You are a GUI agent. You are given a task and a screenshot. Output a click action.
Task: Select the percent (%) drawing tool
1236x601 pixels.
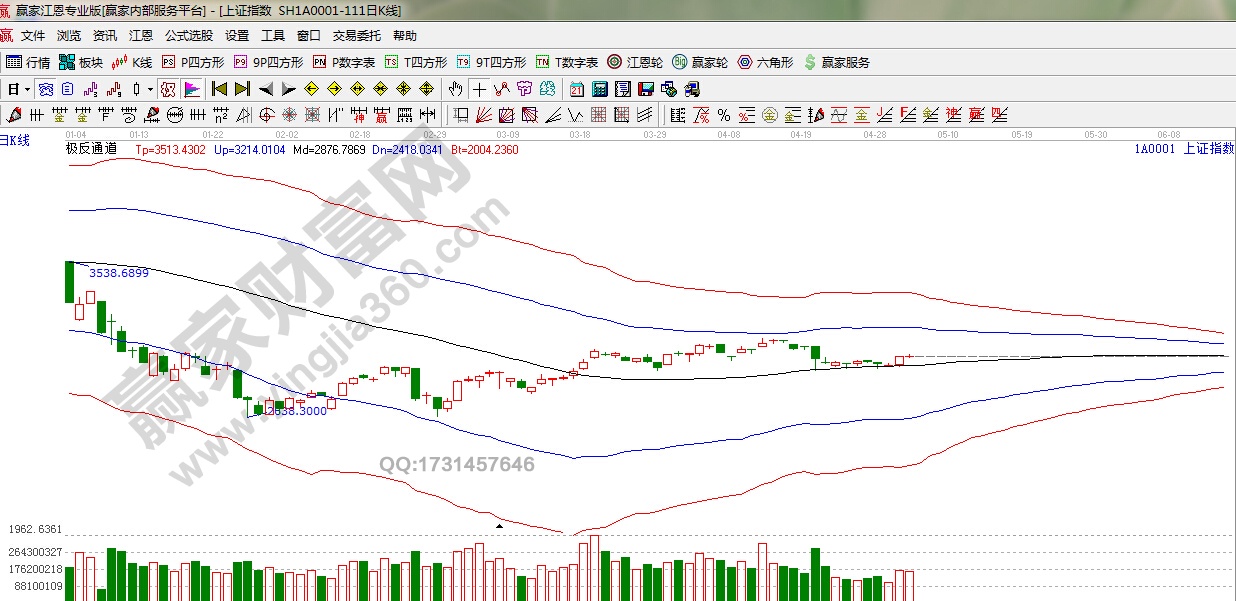click(723, 114)
